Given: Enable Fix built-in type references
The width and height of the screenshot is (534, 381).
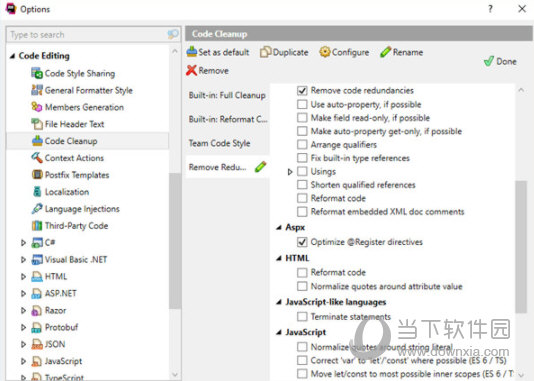Looking at the screenshot, I should click(302, 158).
